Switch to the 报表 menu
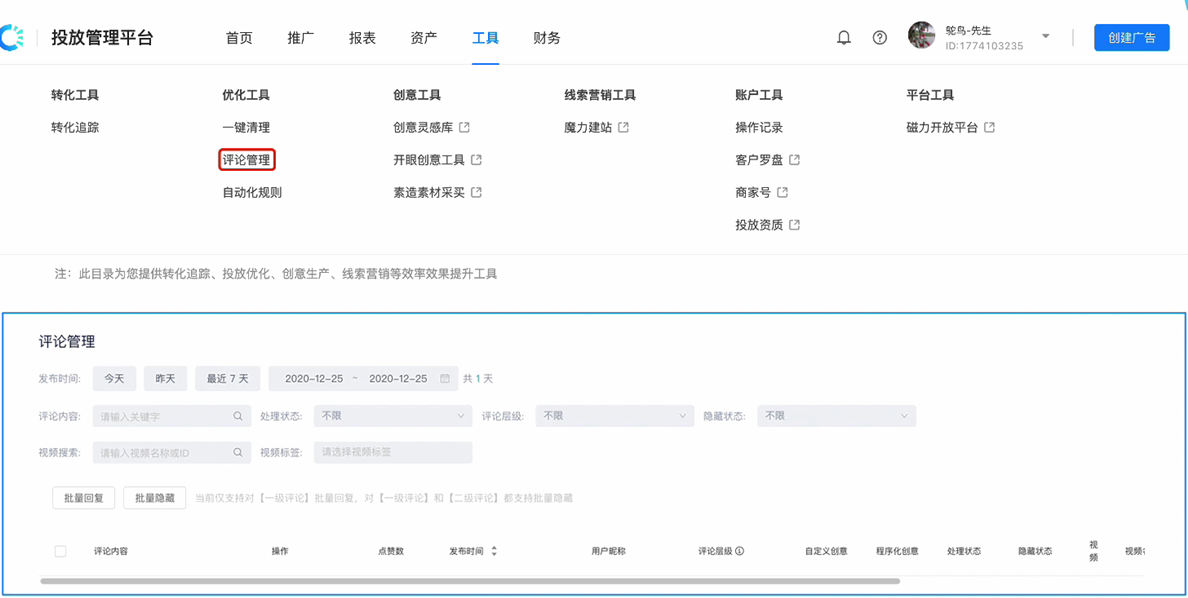1188x598 pixels. point(362,38)
